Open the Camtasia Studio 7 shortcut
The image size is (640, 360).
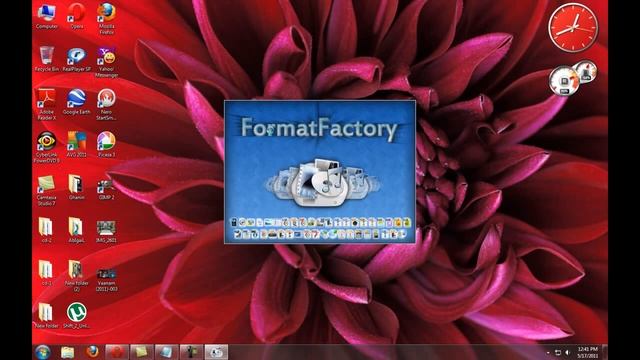(x=47, y=190)
